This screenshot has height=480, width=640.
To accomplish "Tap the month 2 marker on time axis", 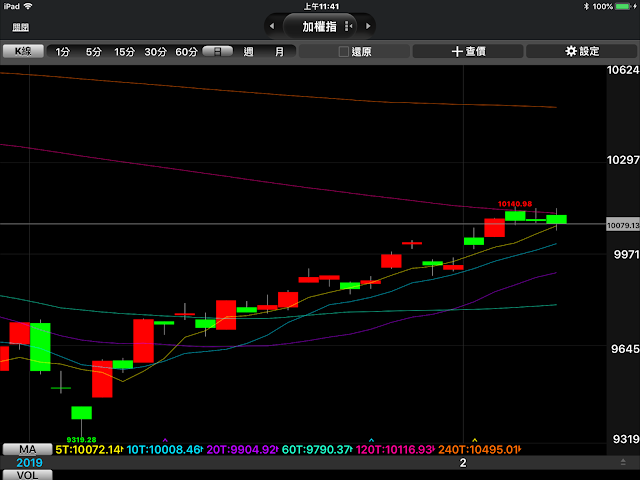I will click(x=463, y=463).
